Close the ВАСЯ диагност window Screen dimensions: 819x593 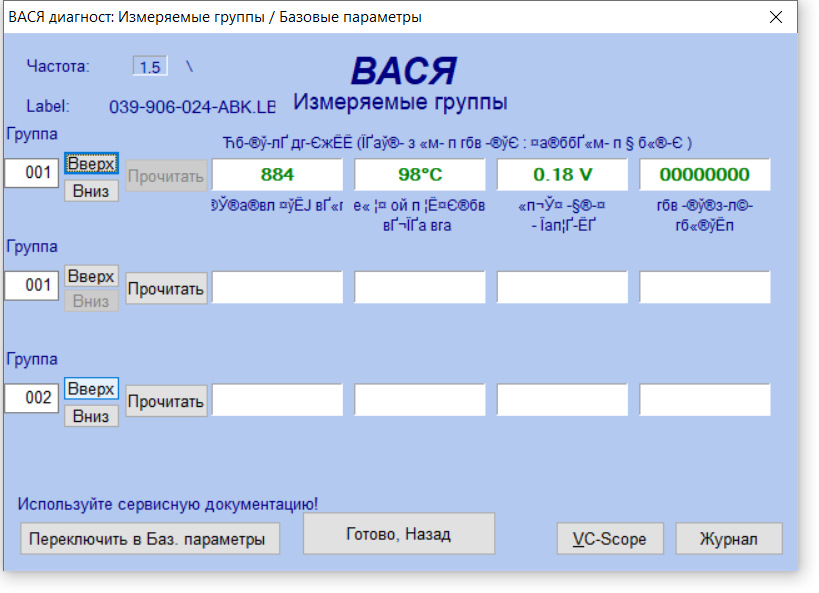point(776,17)
